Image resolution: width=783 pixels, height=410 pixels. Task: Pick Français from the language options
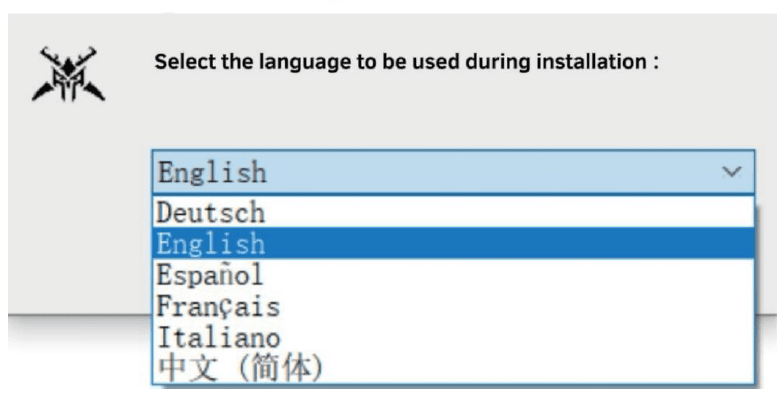point(217,305)
